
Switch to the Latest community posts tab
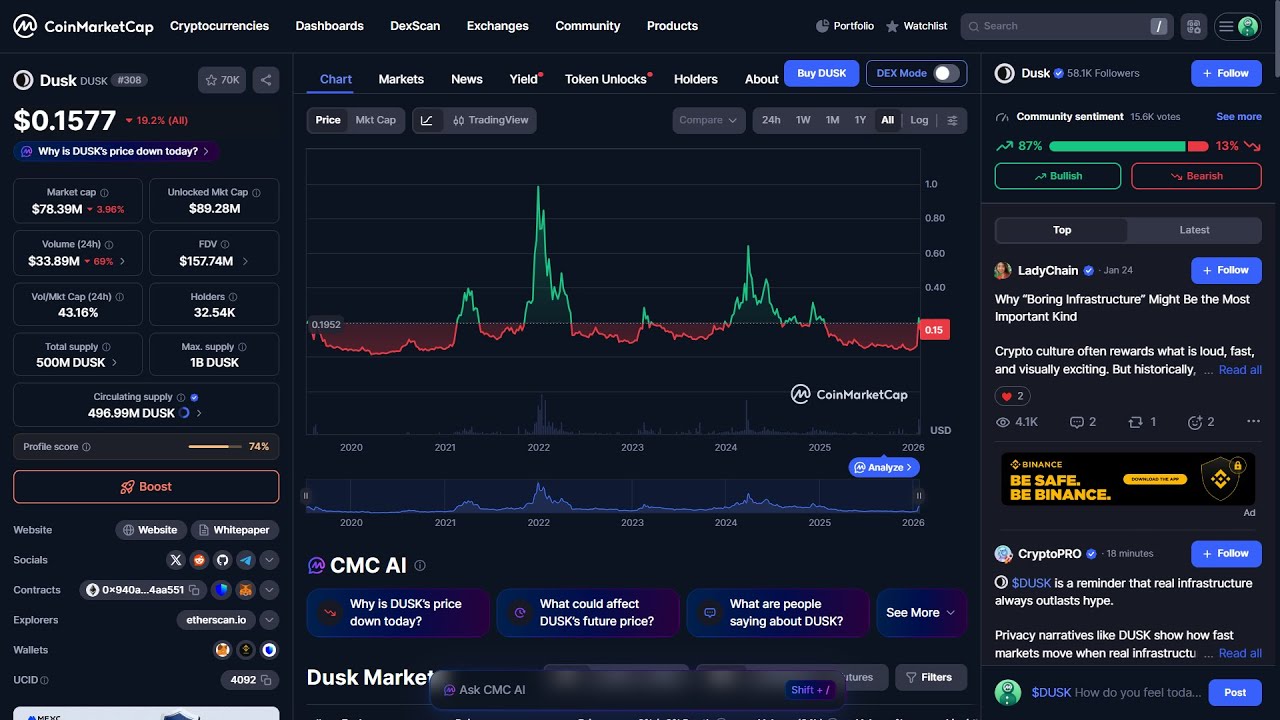coord(1194,230)
